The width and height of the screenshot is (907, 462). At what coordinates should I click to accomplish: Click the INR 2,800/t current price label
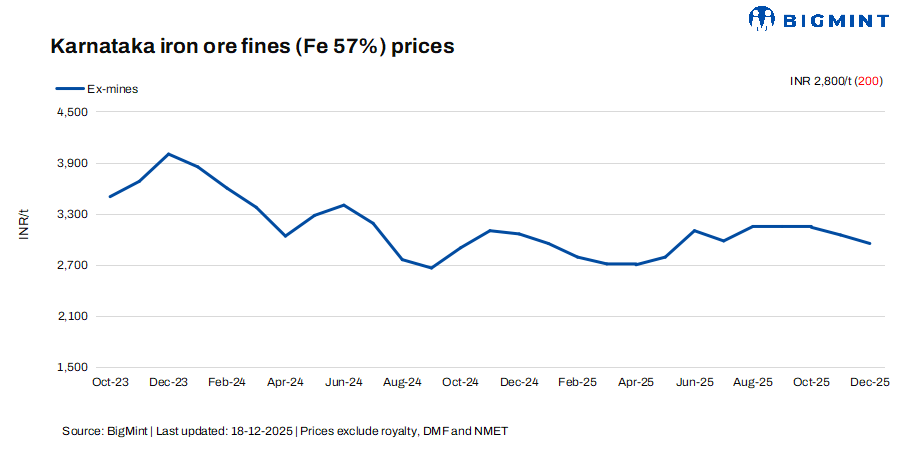click(820, 82)
